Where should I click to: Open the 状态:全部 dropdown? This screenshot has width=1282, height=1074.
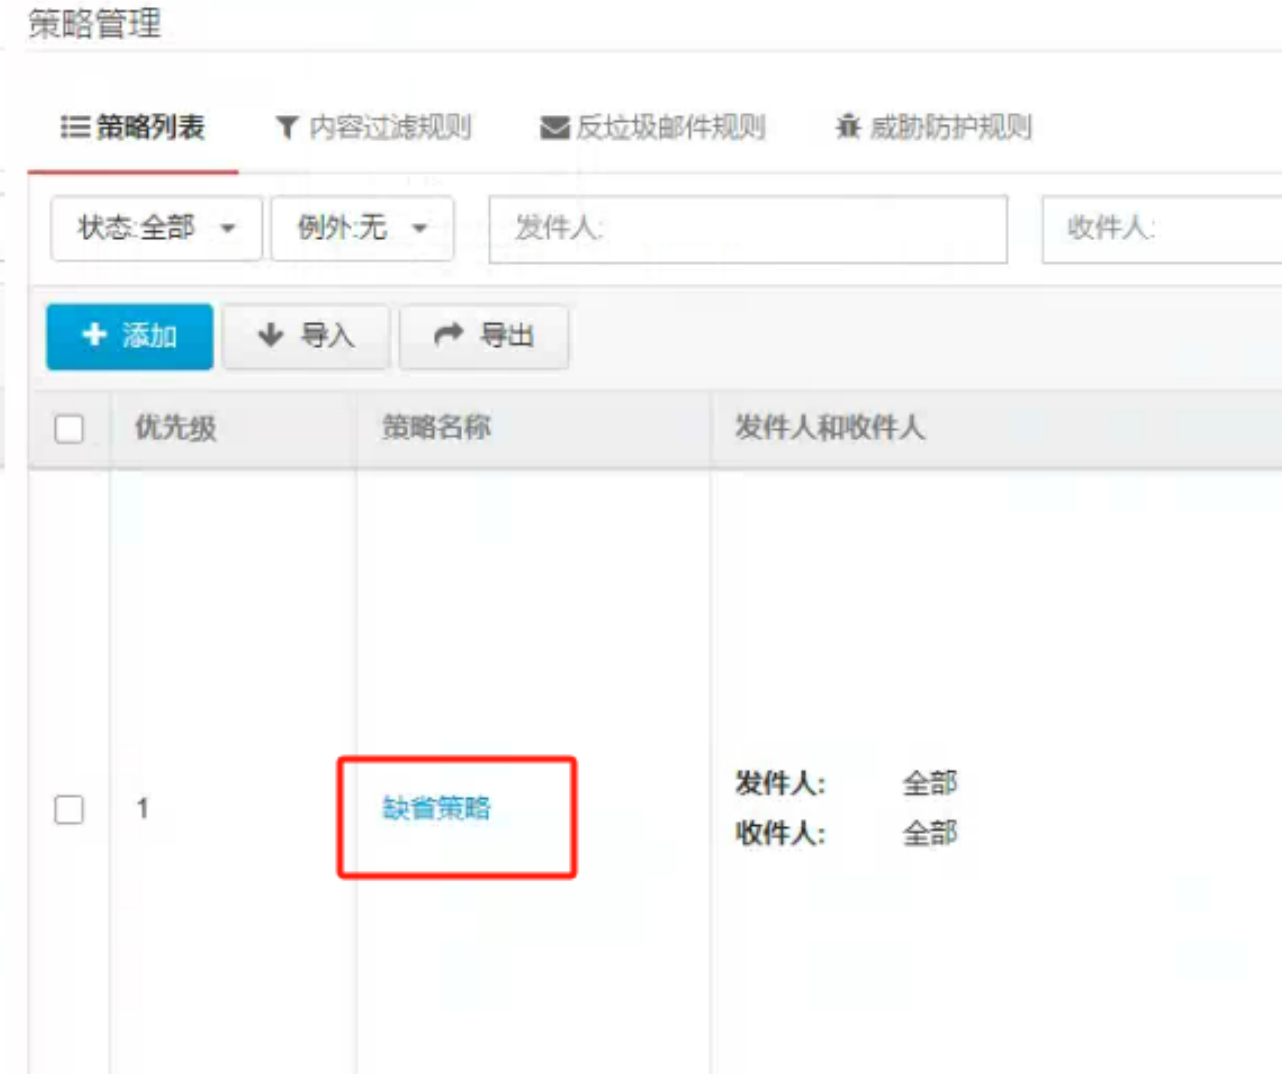156,229
